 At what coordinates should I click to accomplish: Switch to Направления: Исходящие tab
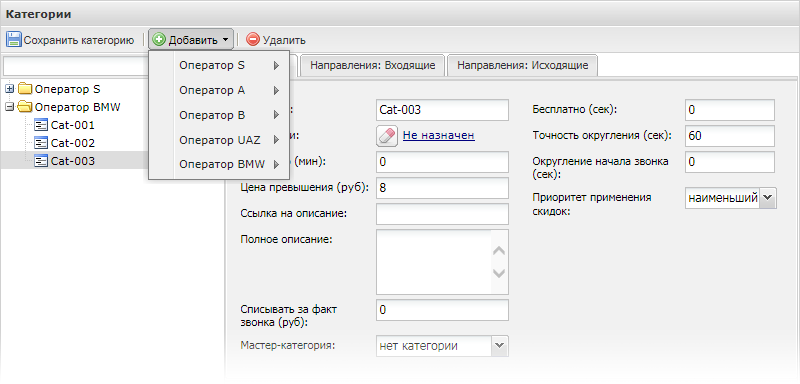[522, 65]
